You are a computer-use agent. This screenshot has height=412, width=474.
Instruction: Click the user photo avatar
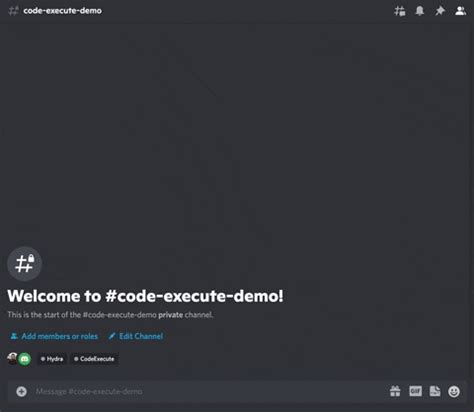12,359
